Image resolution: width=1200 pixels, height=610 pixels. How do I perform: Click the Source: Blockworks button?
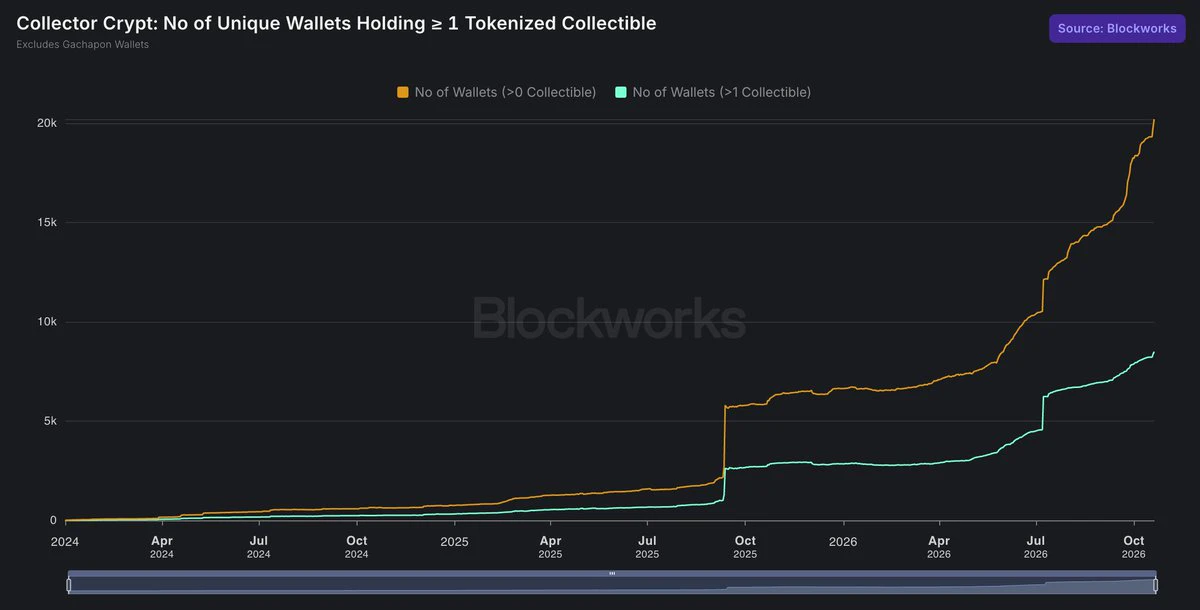tap(1117, 28)
